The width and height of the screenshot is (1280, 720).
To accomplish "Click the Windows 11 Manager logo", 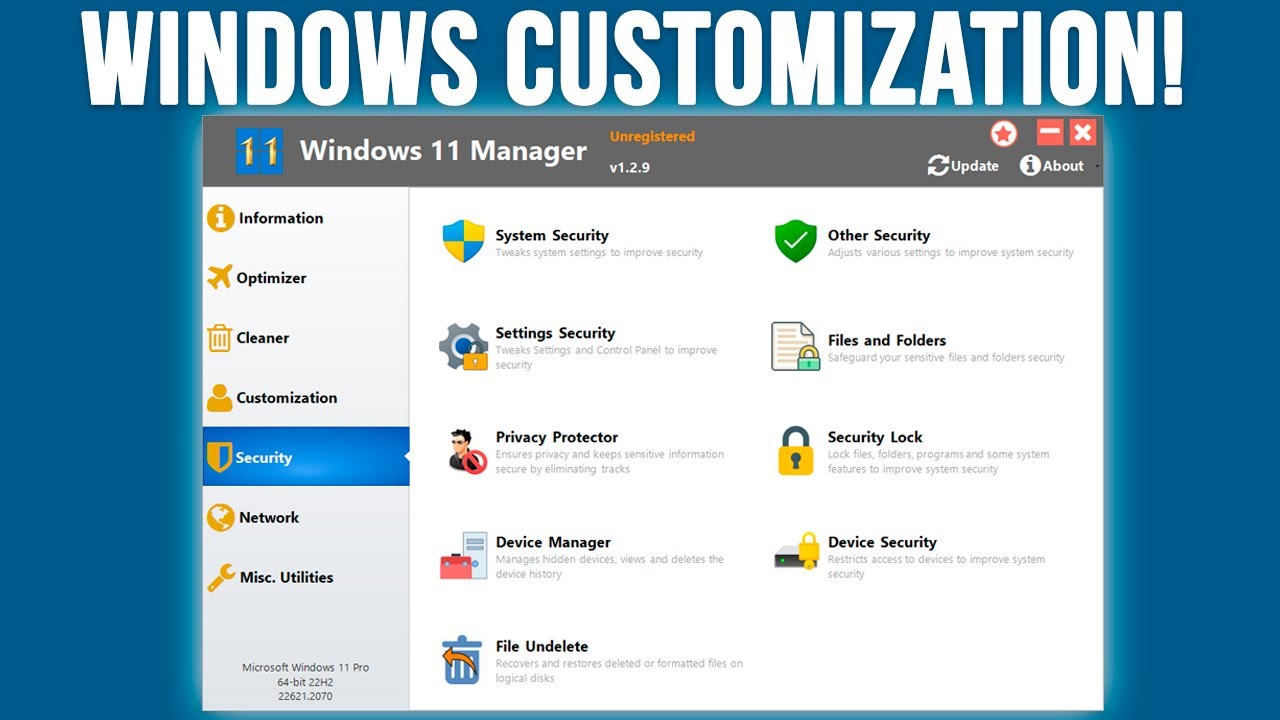I will point(259,151).
